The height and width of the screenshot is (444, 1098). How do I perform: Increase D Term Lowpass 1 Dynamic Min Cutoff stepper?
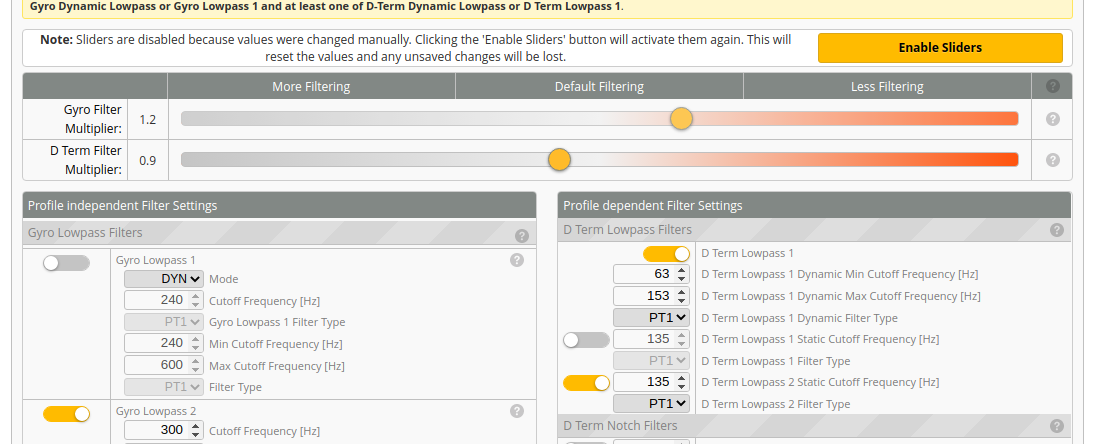[x=683, y=270]
